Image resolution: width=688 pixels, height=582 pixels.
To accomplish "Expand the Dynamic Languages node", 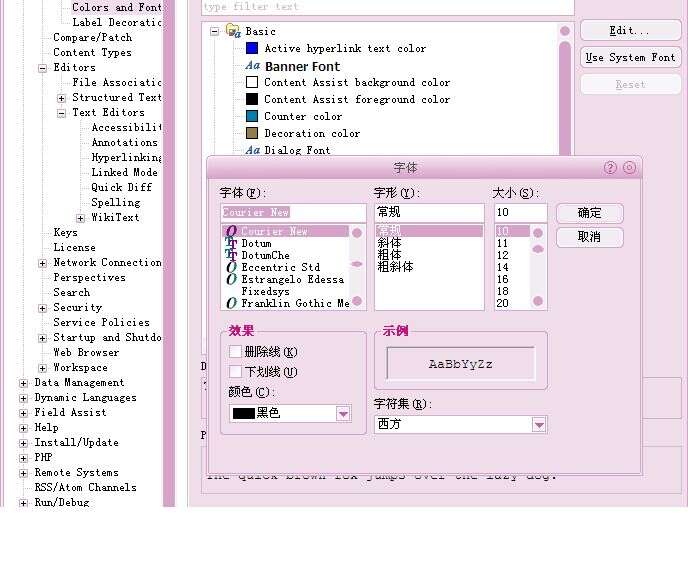I will click(24, 398).
